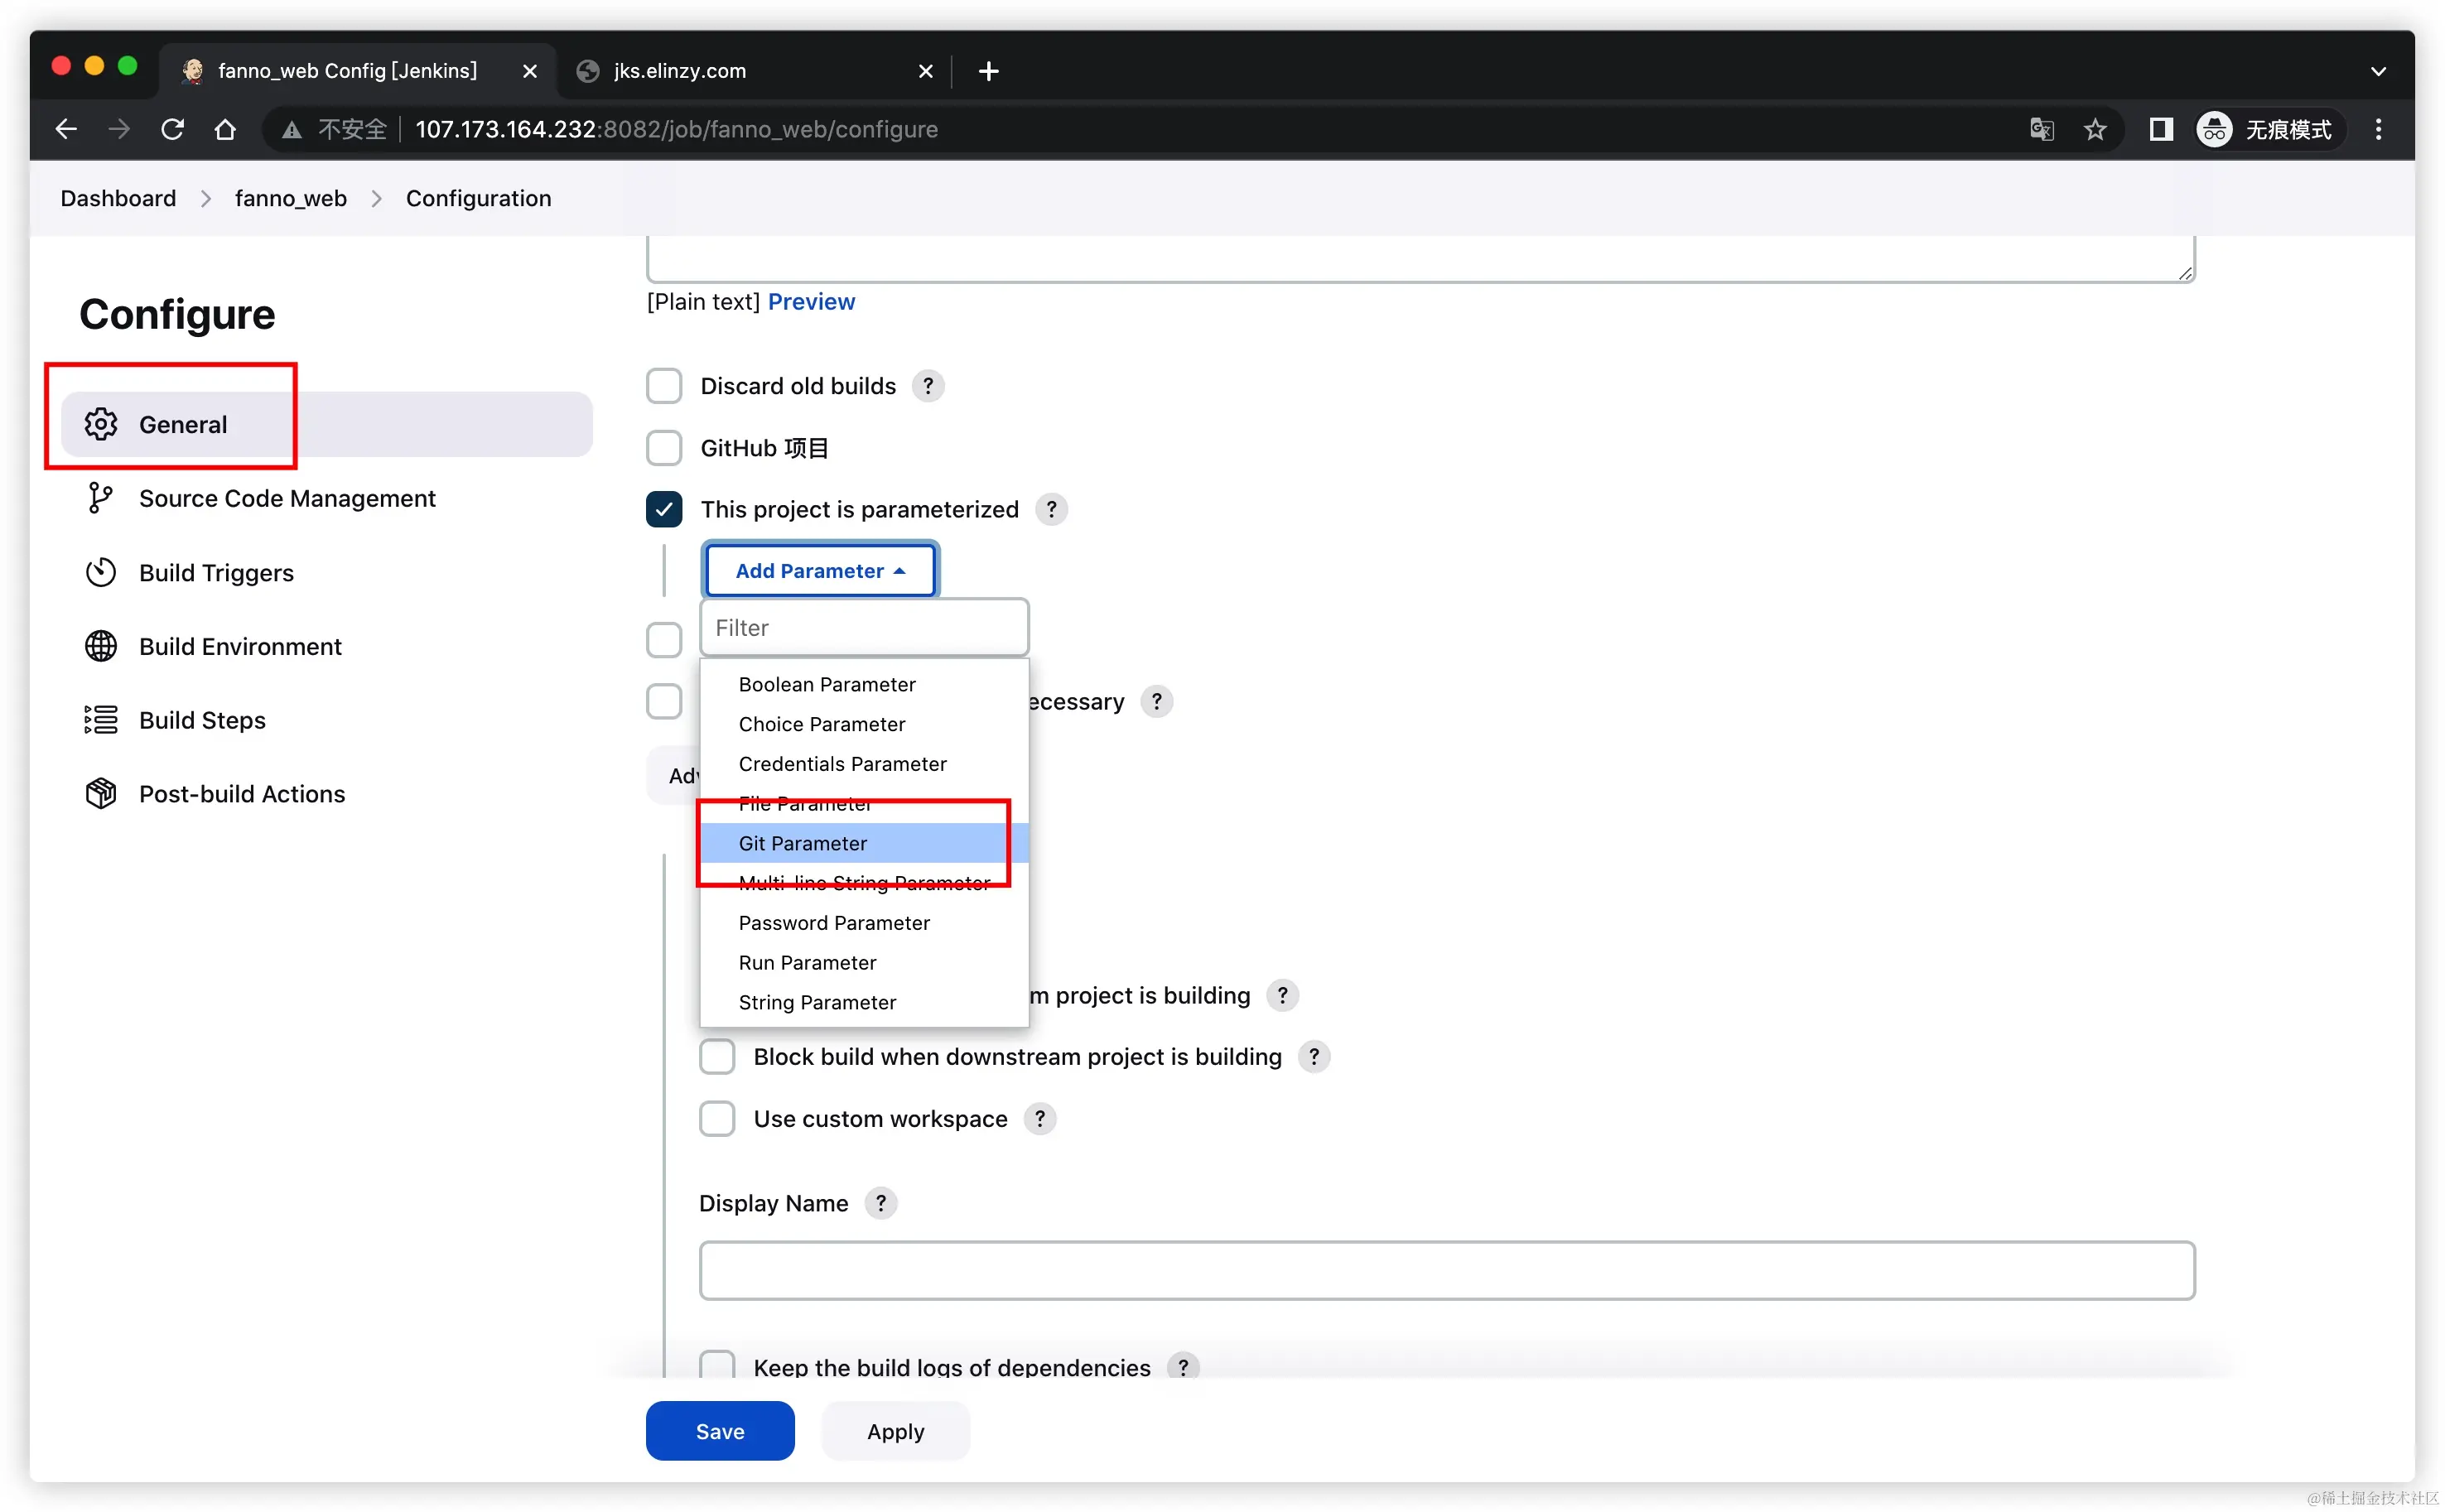Open help for Discard old builds

click(928, 386)
